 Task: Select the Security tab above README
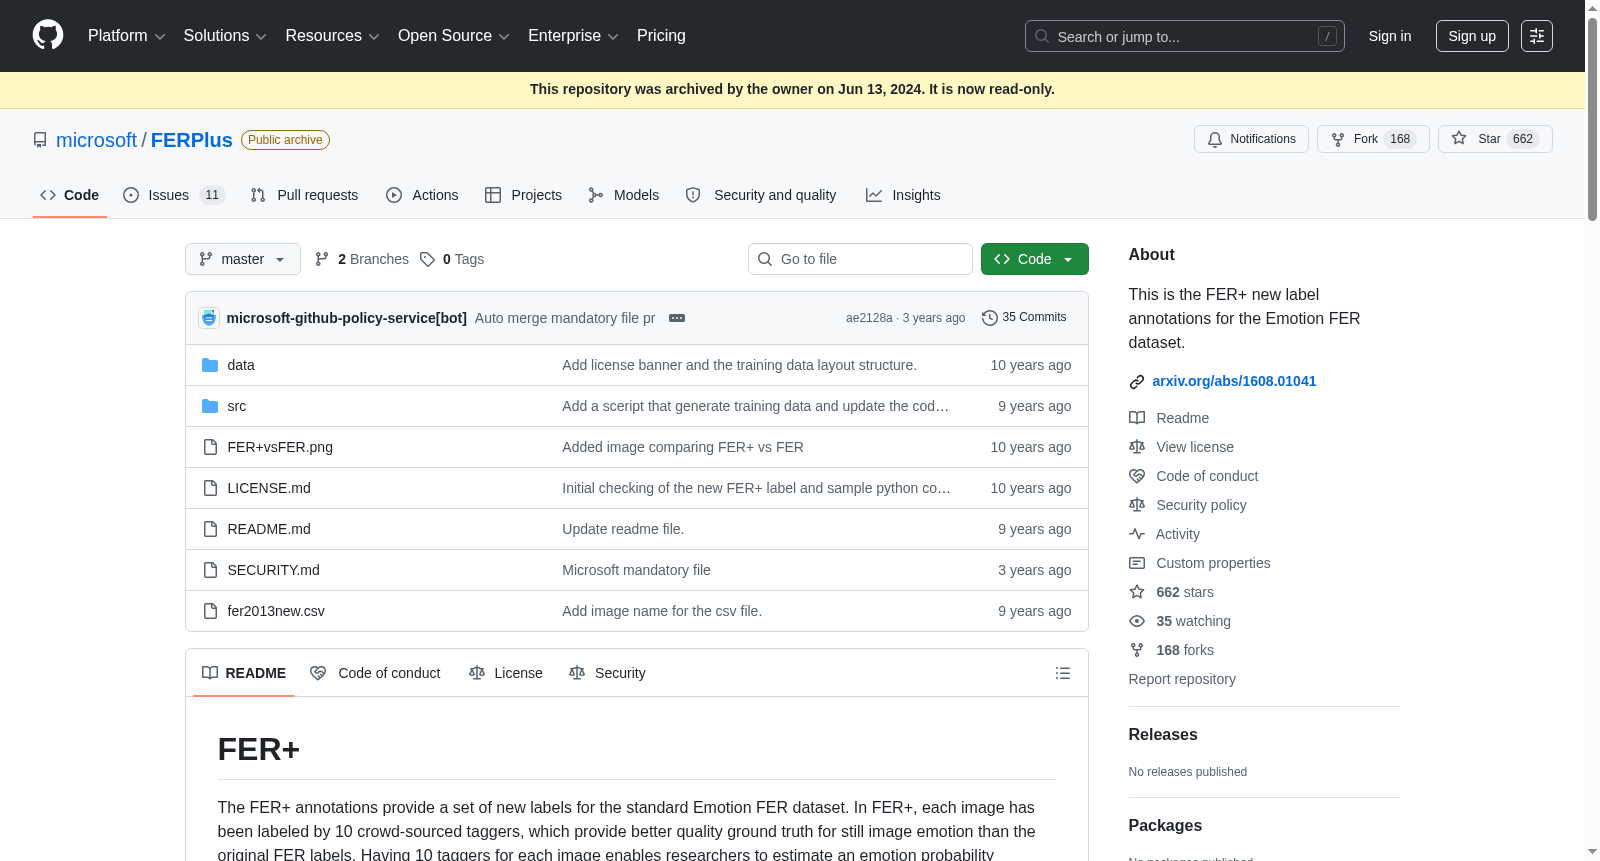point(607,673)
